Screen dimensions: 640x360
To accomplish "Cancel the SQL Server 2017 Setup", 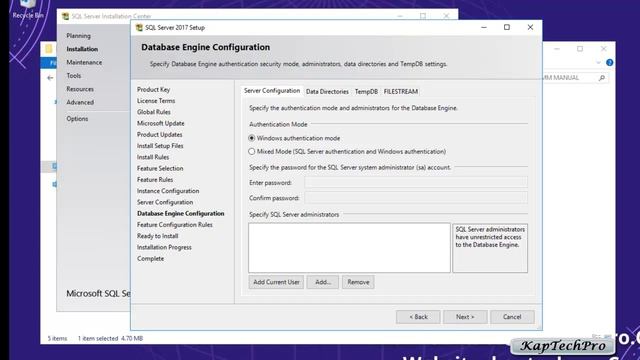I will (512, 317).
